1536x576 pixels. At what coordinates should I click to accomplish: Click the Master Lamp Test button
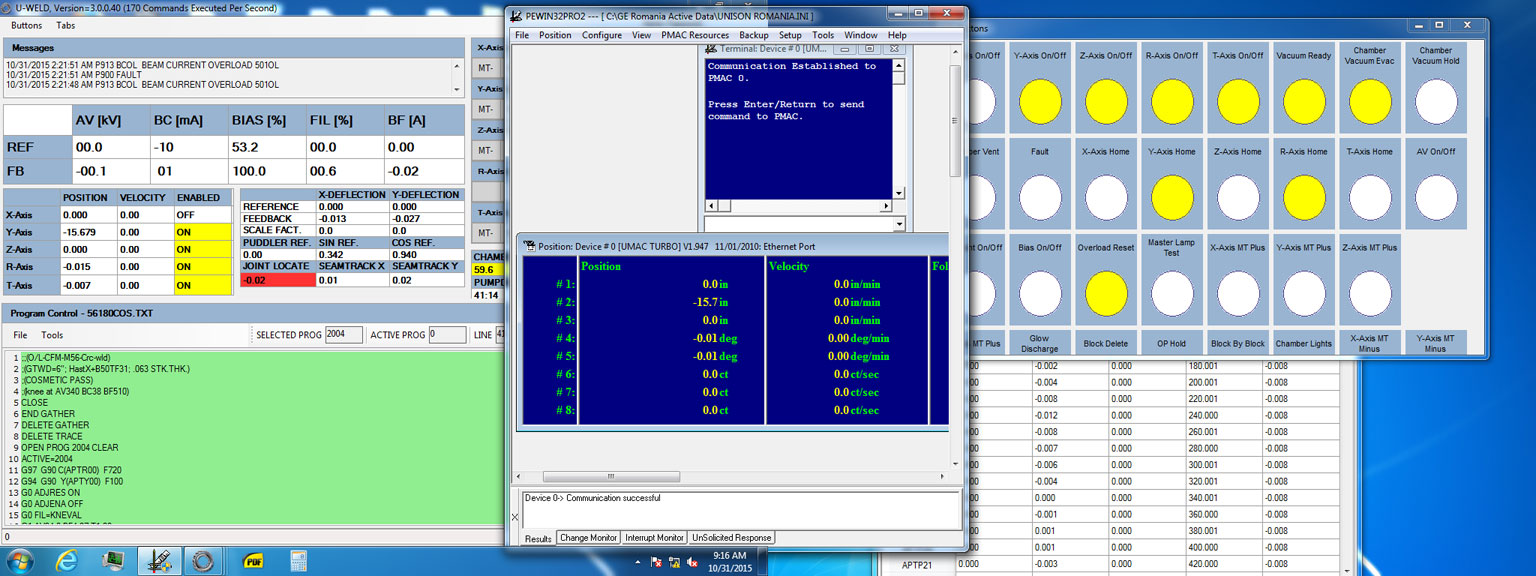click(1172, 294)
